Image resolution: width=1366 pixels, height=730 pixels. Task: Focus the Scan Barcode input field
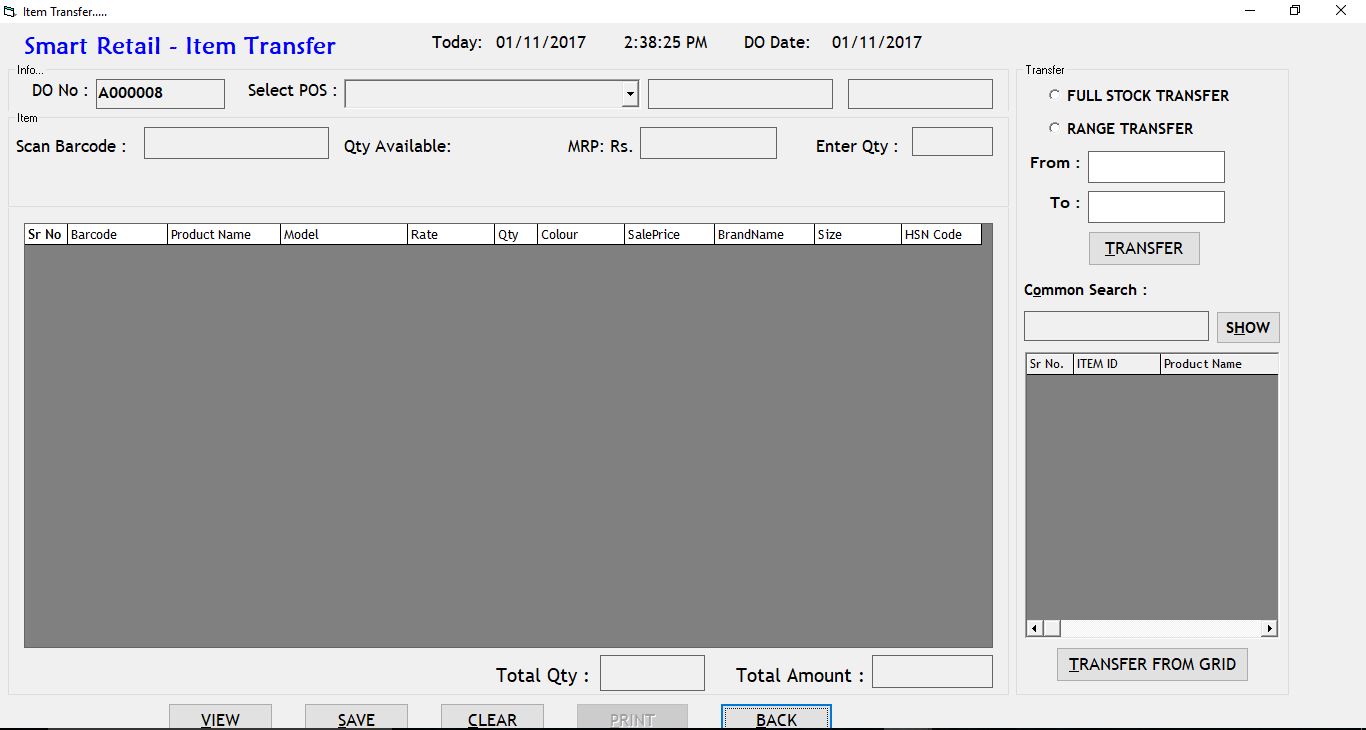click(x=236, y=143)
